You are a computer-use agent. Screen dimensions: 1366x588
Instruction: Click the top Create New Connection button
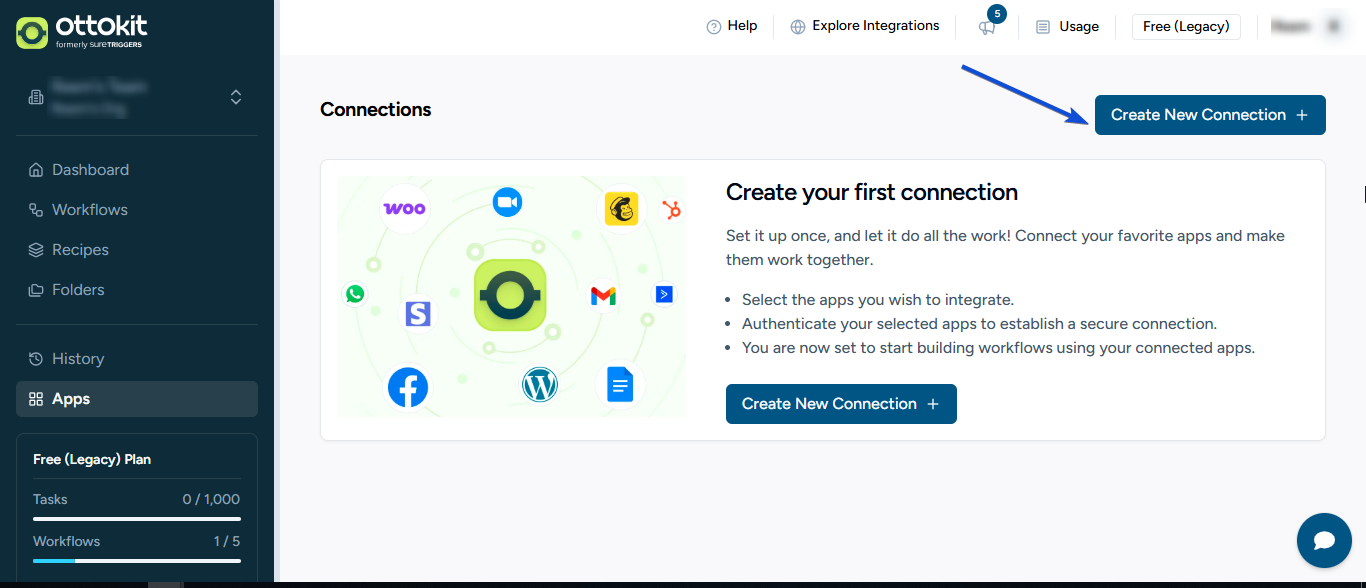point(1210,115)
